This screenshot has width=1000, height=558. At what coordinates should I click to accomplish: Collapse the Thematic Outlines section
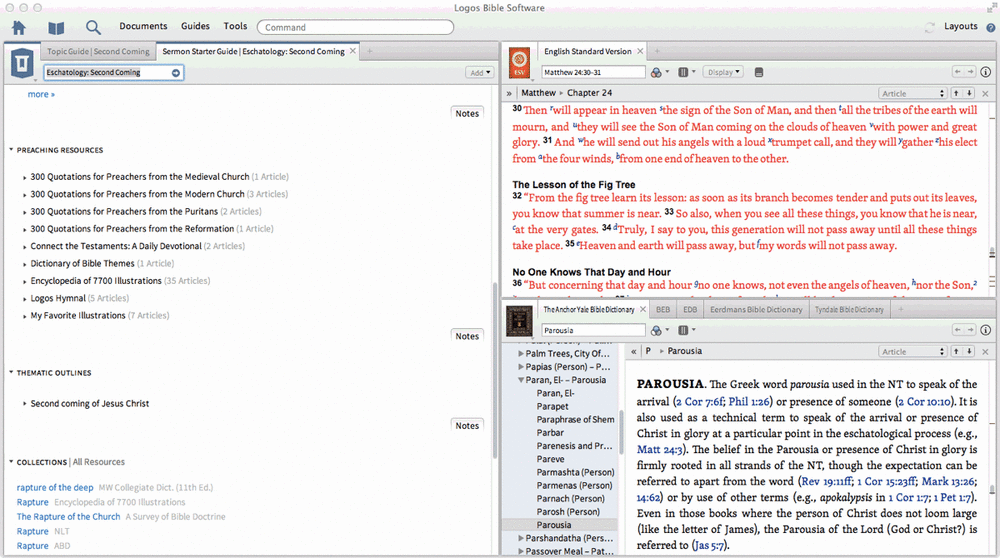pos(11,372)
